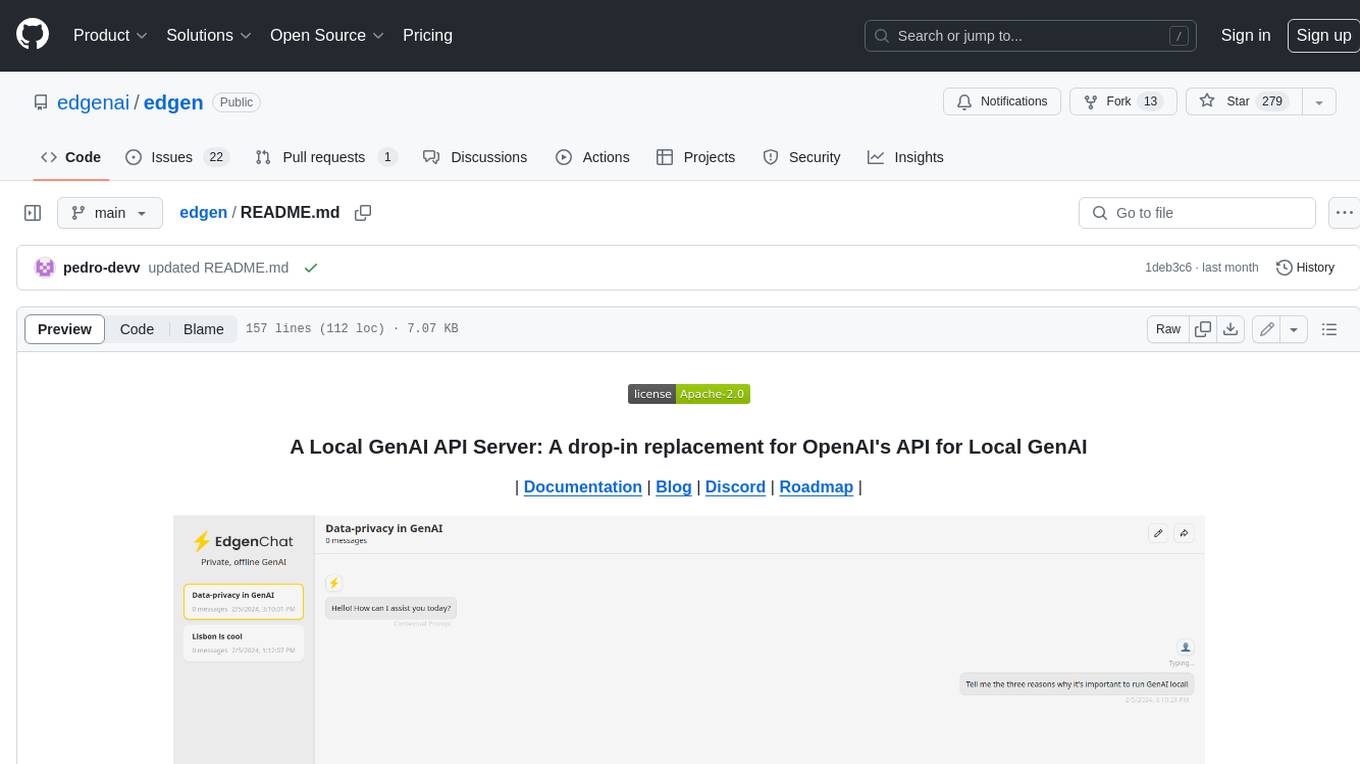Open the edgen repository link
1360x764 pixels.
173,102
